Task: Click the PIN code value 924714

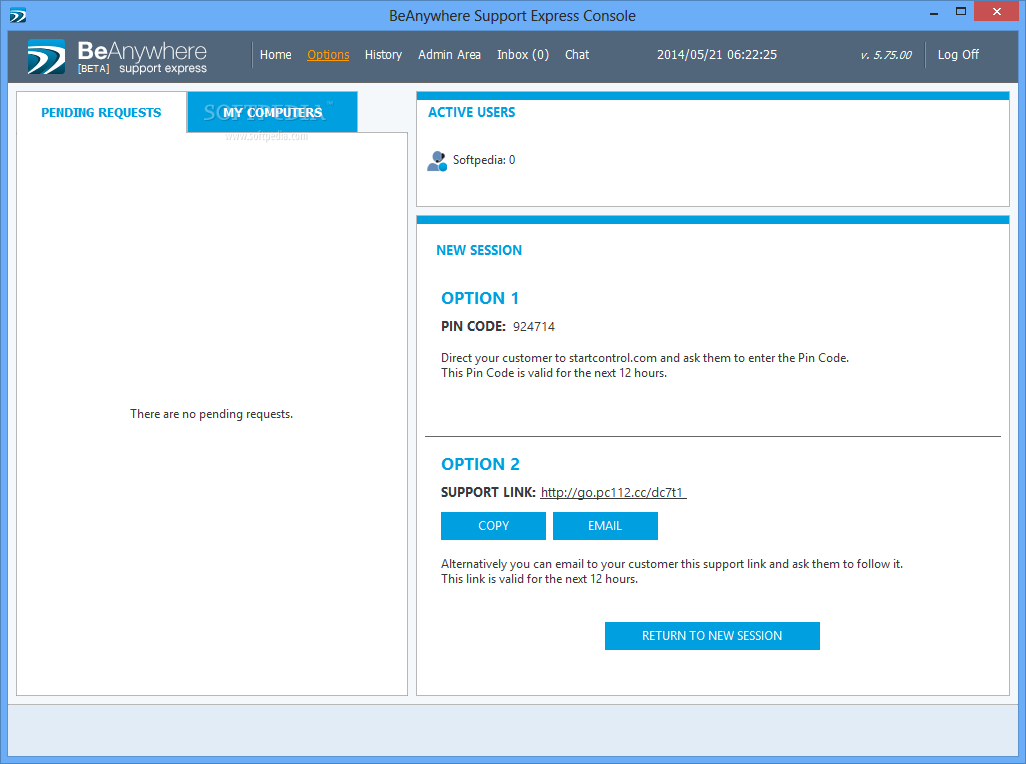Action: point(534,326)
